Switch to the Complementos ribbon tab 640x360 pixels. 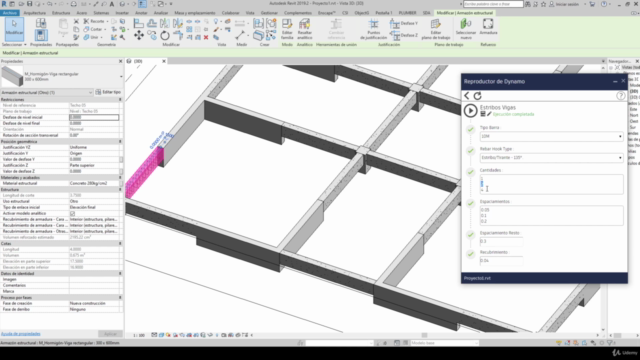[298, 13]
